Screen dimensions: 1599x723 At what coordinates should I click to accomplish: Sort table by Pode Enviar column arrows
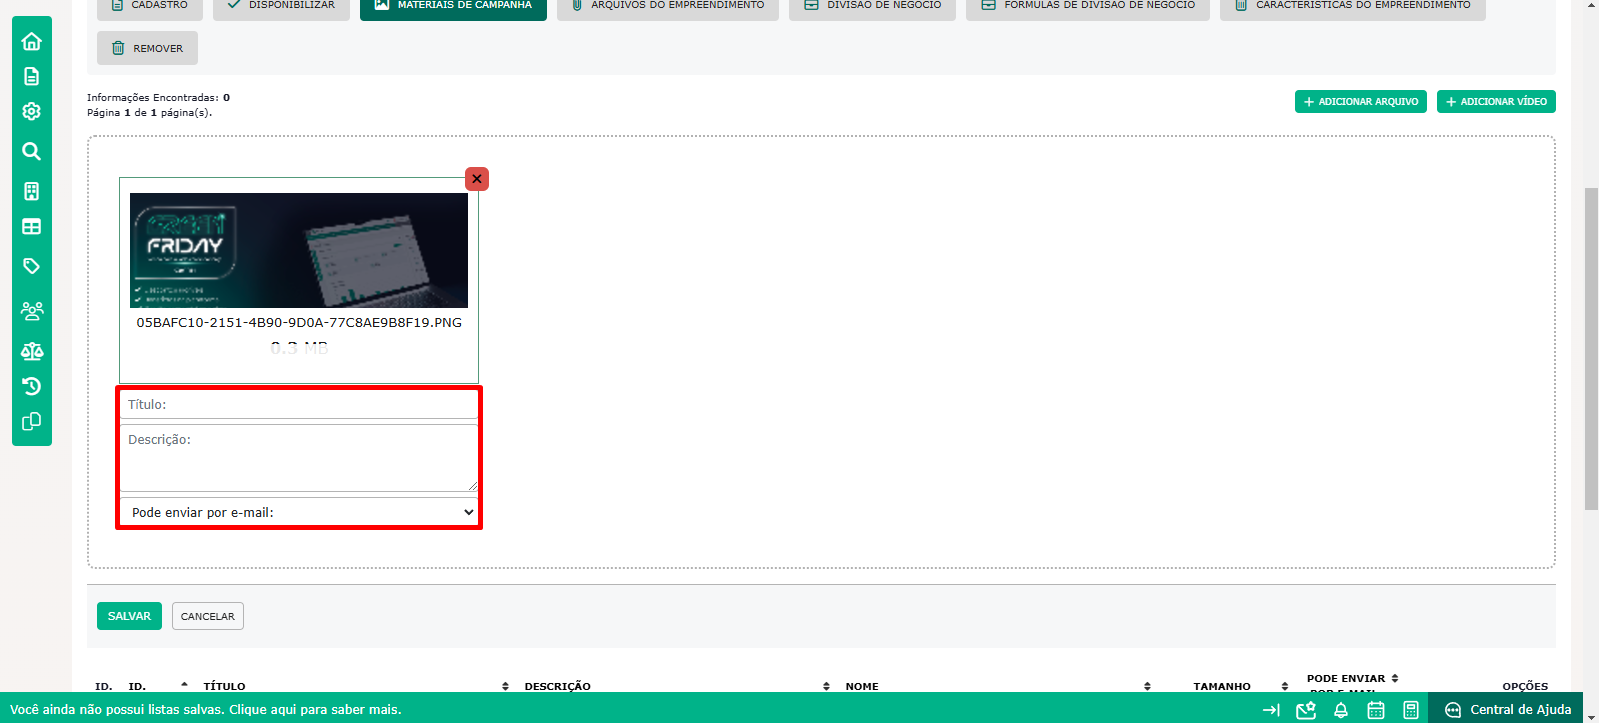click(1395, 678)
